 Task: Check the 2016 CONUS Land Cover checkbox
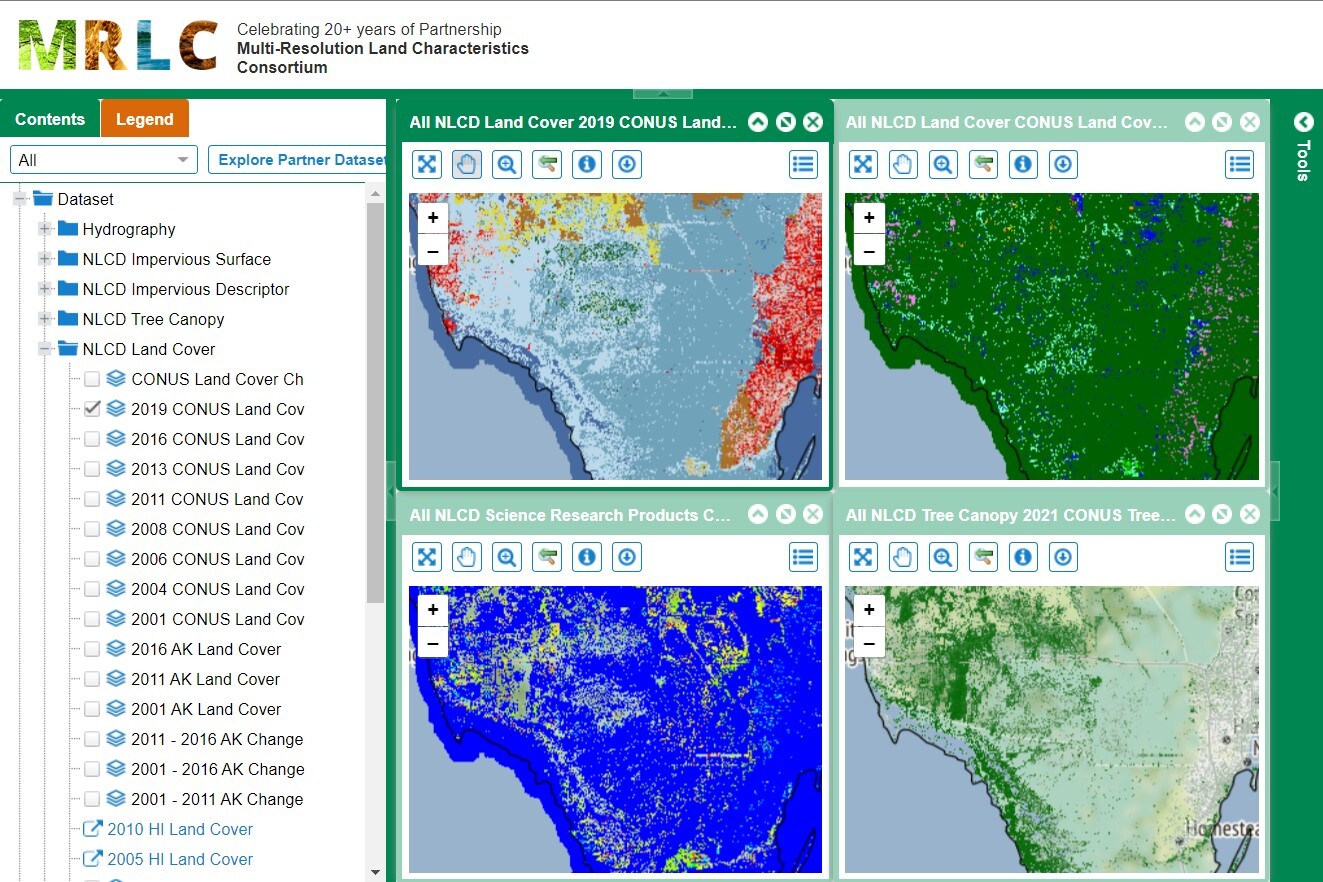point(91,438)
